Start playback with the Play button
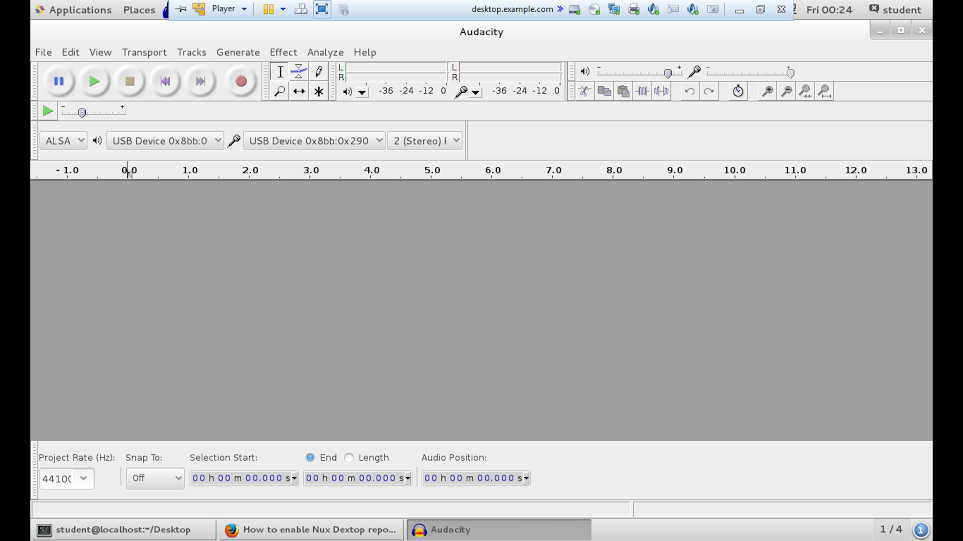Screen dimensions: 963x541 pyautogui.click(x=94, y=81)
